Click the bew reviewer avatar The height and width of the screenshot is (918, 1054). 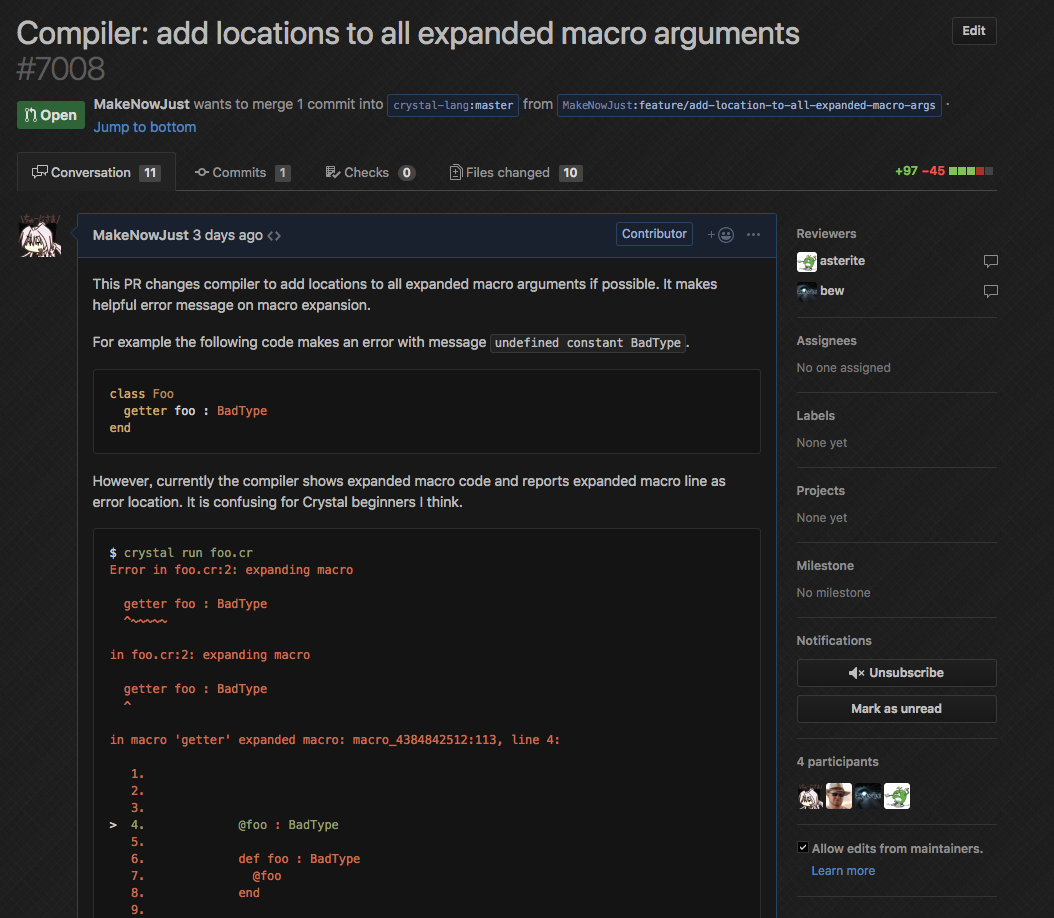[806, 292]
